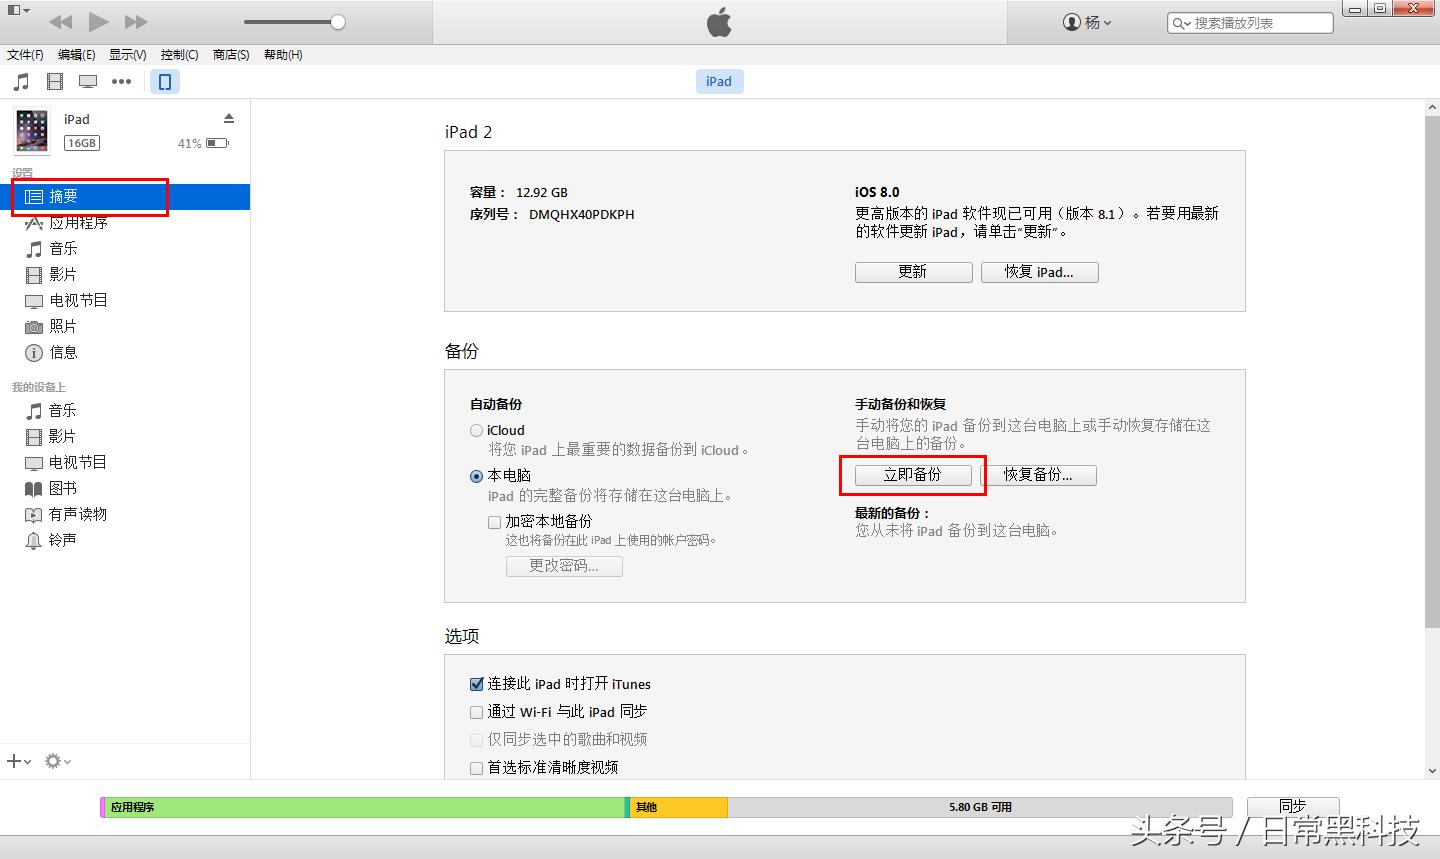Click the 41% battery indicator
Viewport: 1440px width, 859px height.
pos(203,143)
